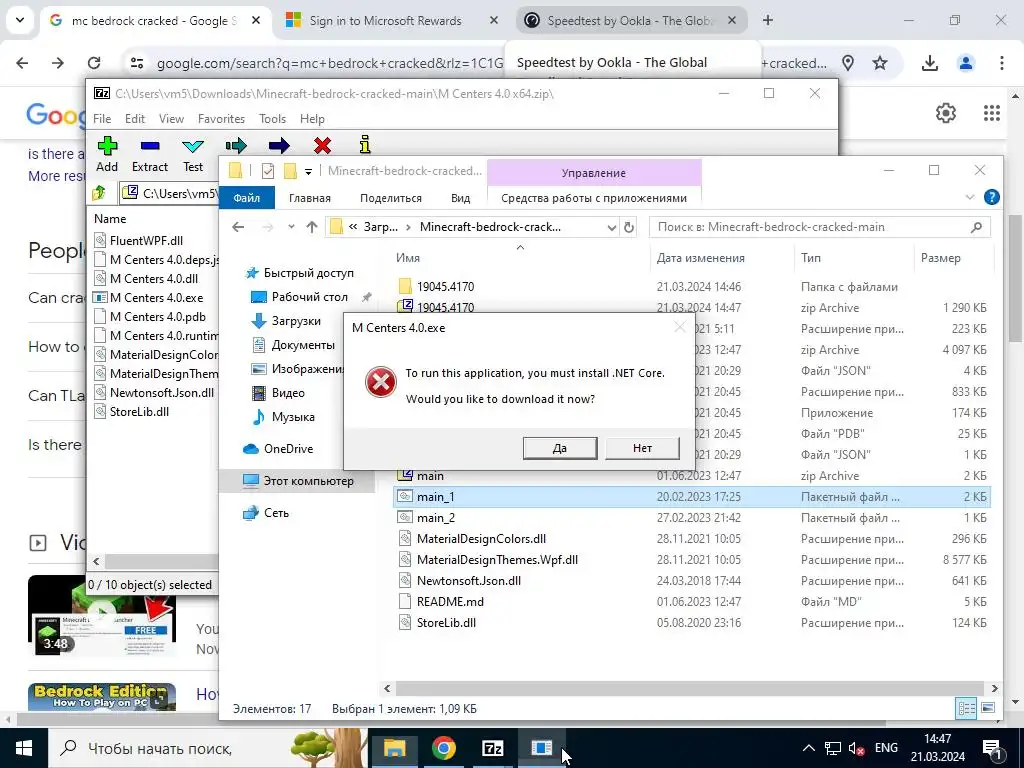Switch to mc bedrock cracked Chrome tab
This screenshot has width=1024, height=768.
[157, 21]
